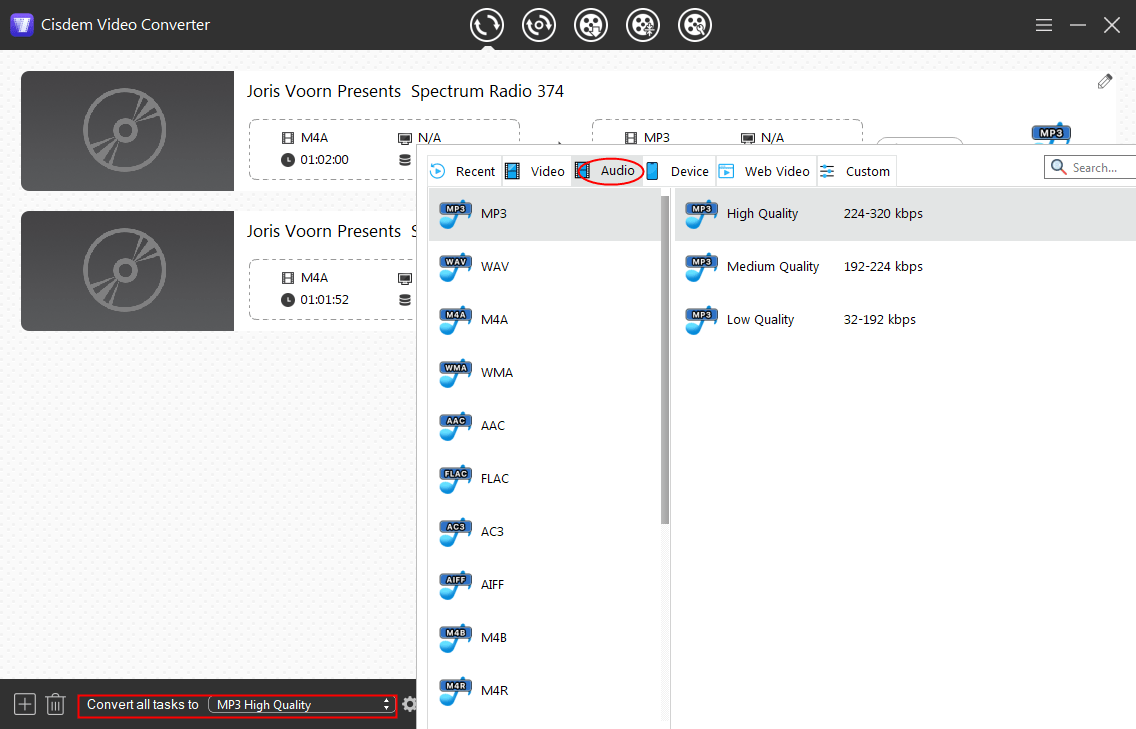
Task: Switch to the disc Rip feature
Action: point(539,24)
